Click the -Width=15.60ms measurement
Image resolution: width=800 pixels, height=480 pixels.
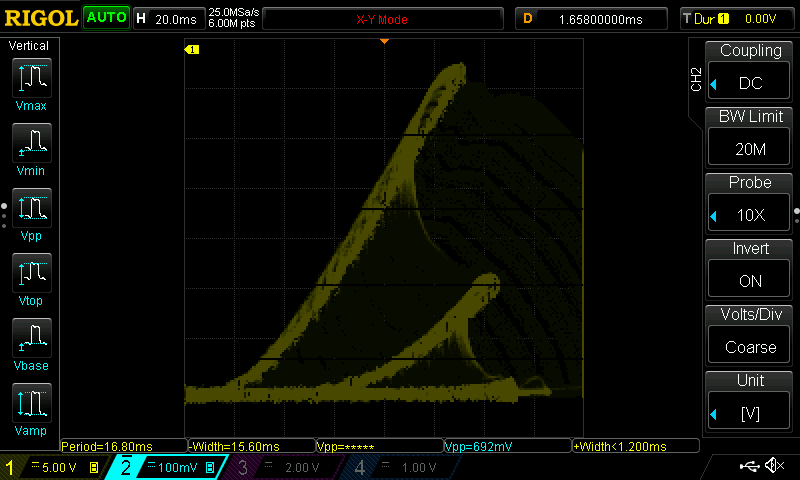252,446
